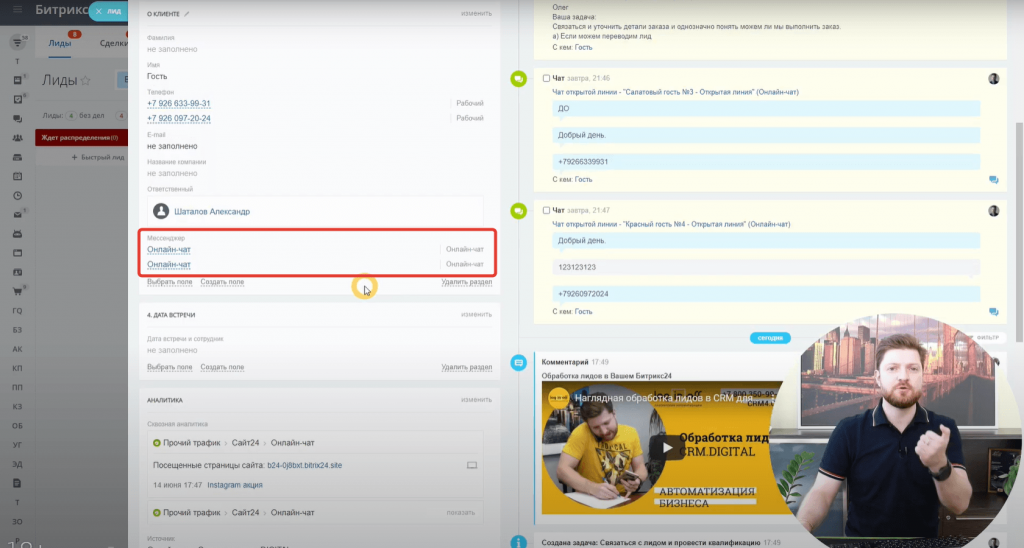Open the drive icon in the sidebar
This screenshot has height=548, width=1024.
[18, 157]
